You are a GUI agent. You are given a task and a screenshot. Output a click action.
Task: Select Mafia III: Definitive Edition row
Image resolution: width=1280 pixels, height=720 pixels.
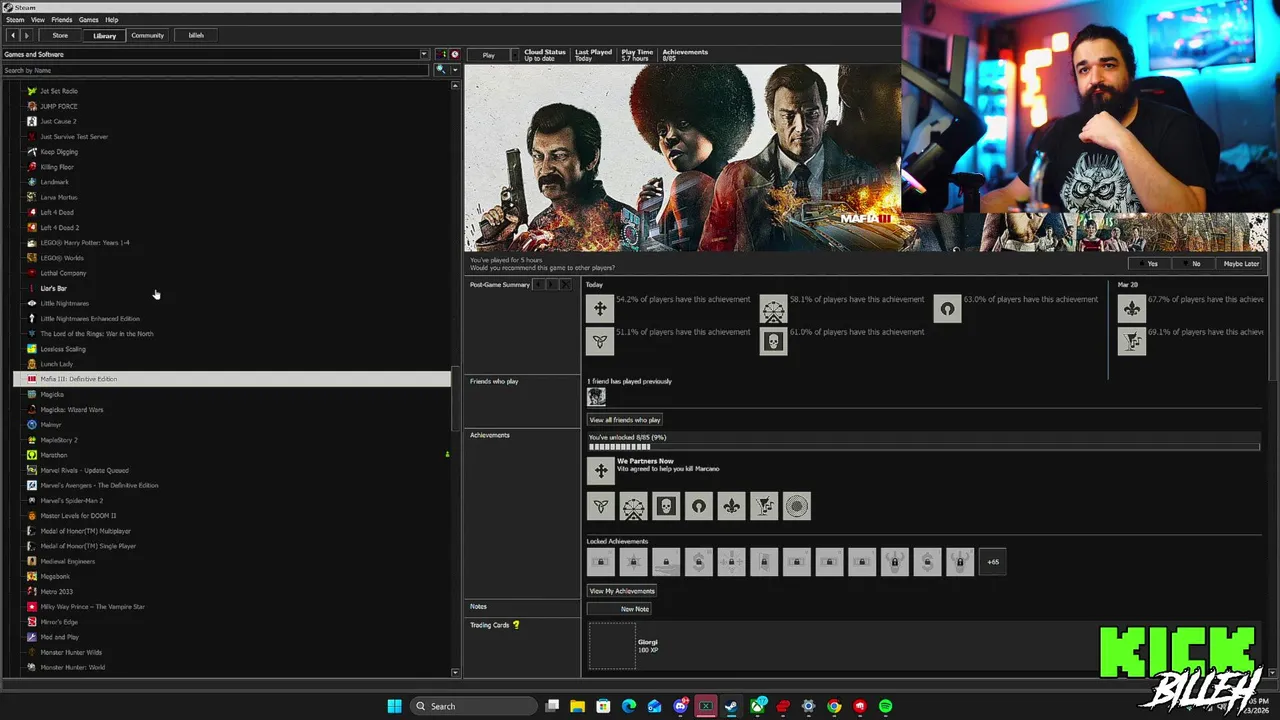(x=232, y=379)
